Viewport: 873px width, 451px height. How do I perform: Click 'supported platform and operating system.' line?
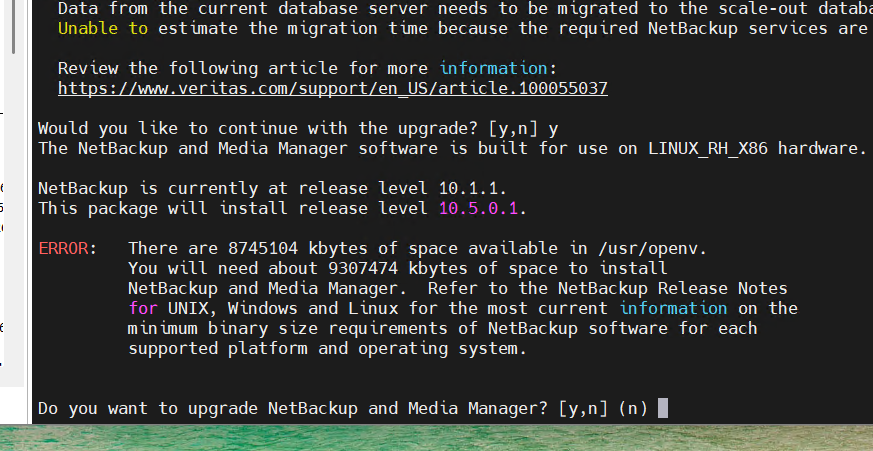click(327, 349)
